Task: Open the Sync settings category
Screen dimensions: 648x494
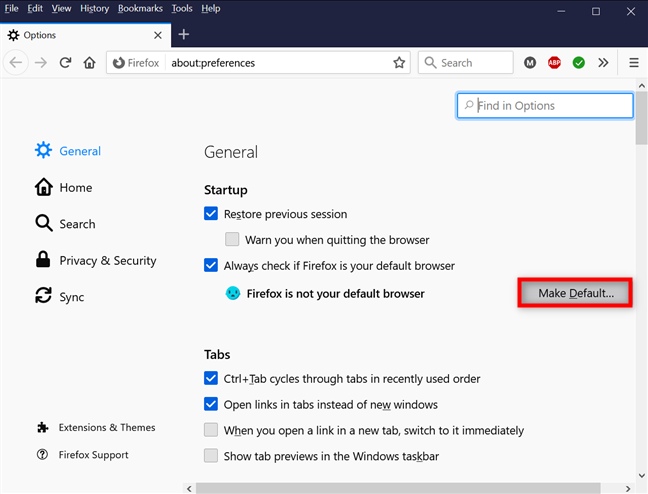Action: tap(60, 296)
